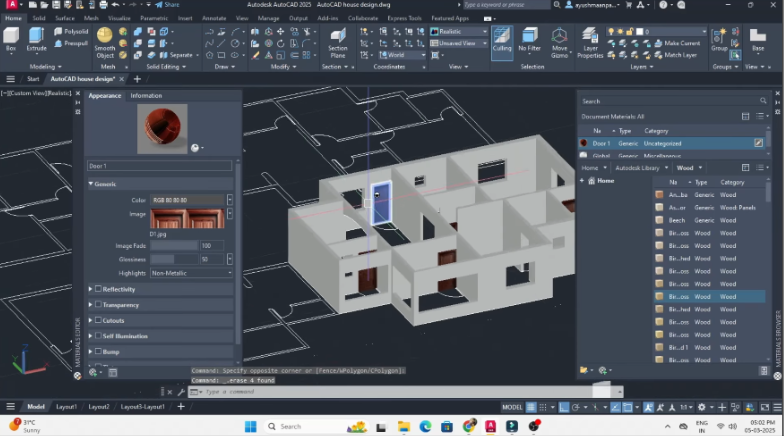This screenshot has width=784, height=436.
Task: Collapse the Generic properties section
Action: [x=91, y=184]
